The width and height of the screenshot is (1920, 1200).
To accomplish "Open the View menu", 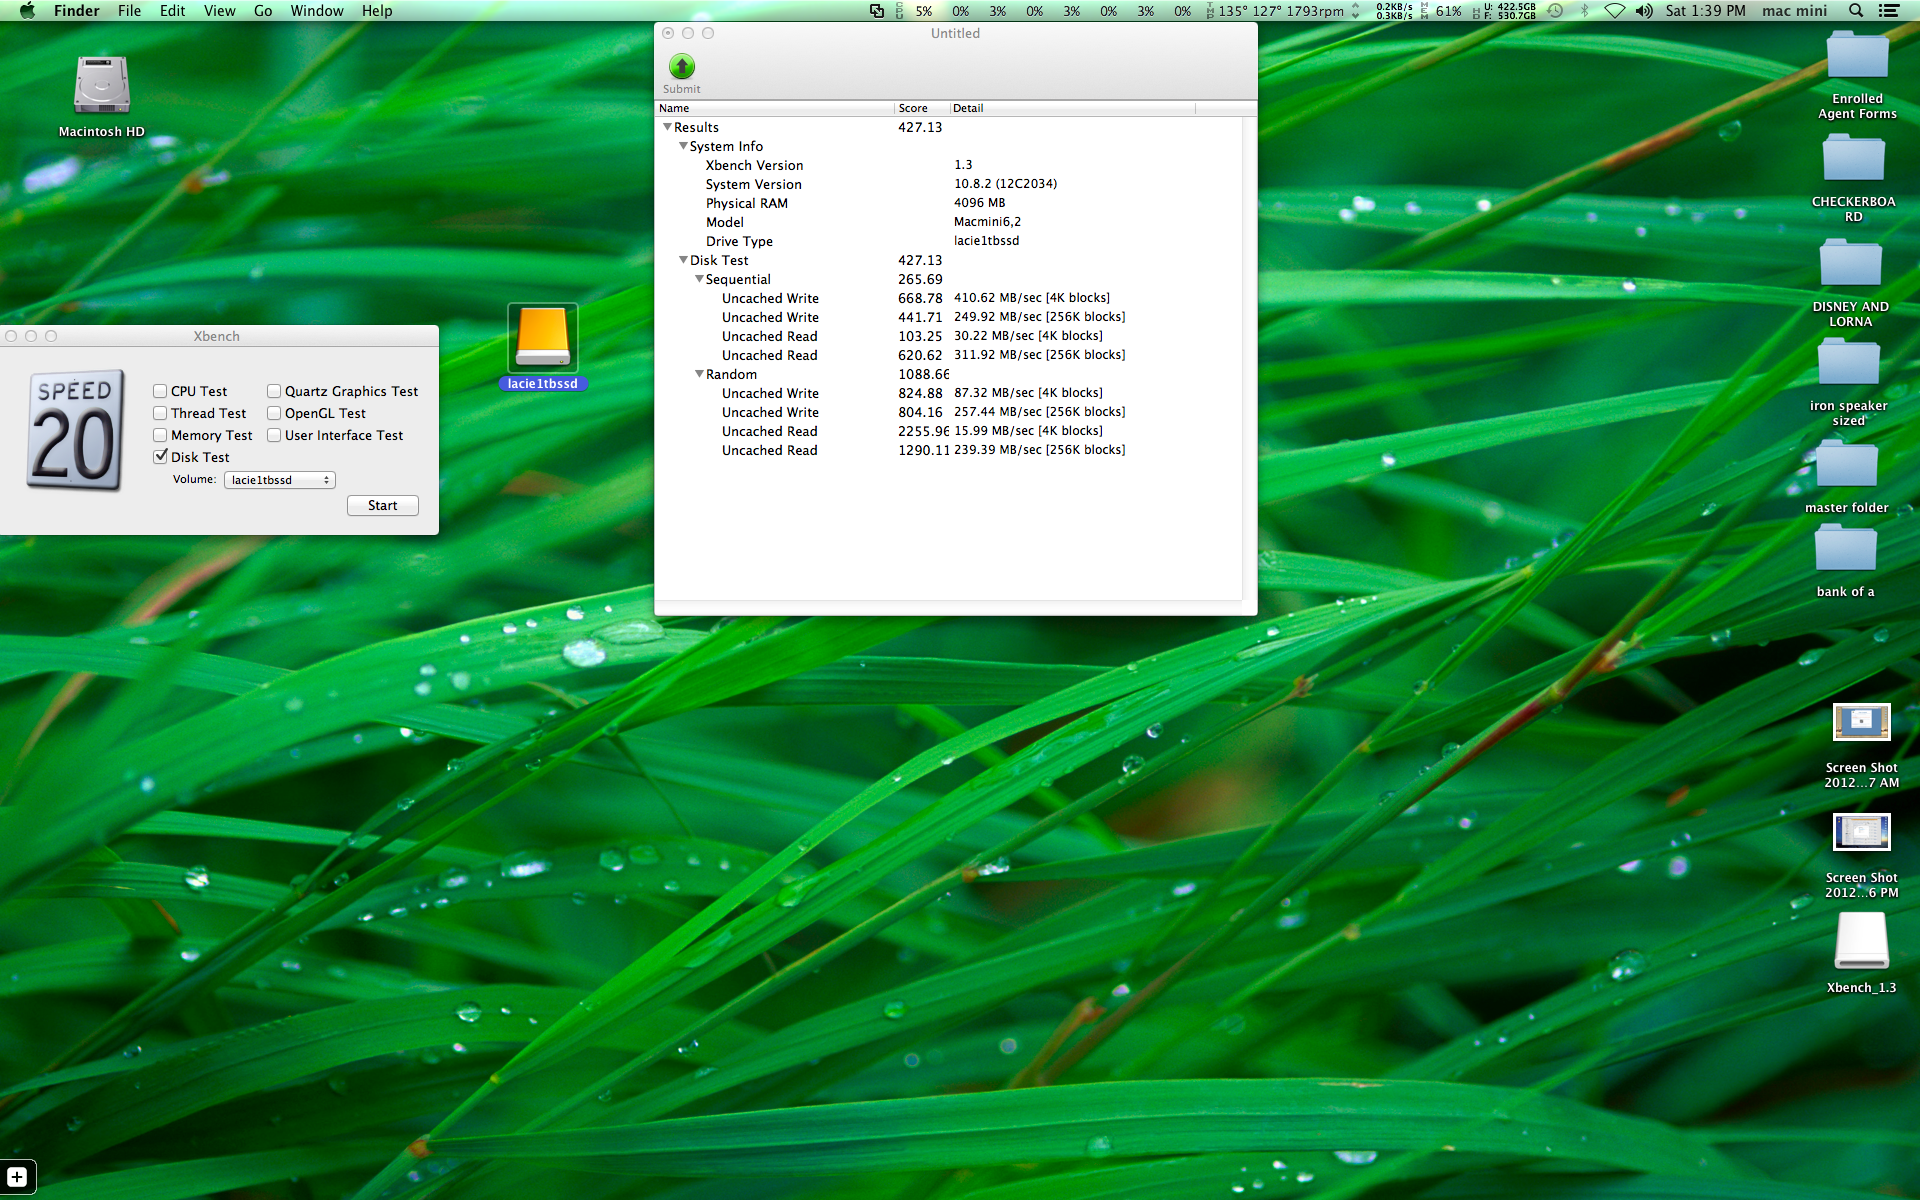I will coord(219,11).
